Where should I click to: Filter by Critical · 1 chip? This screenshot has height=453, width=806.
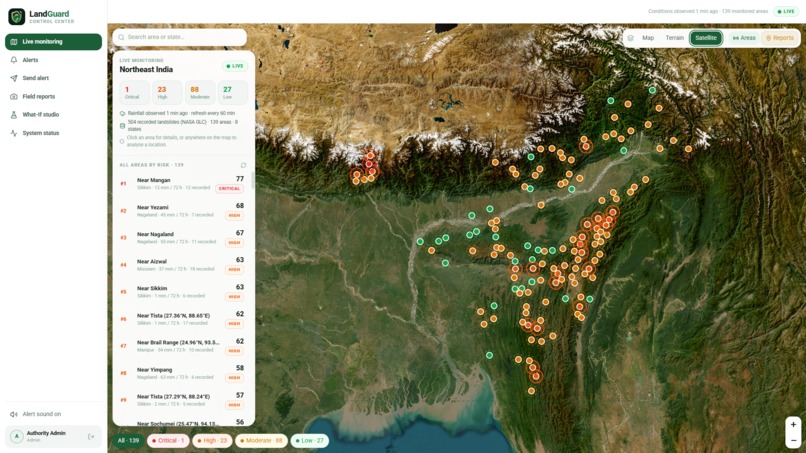(168, 441)
